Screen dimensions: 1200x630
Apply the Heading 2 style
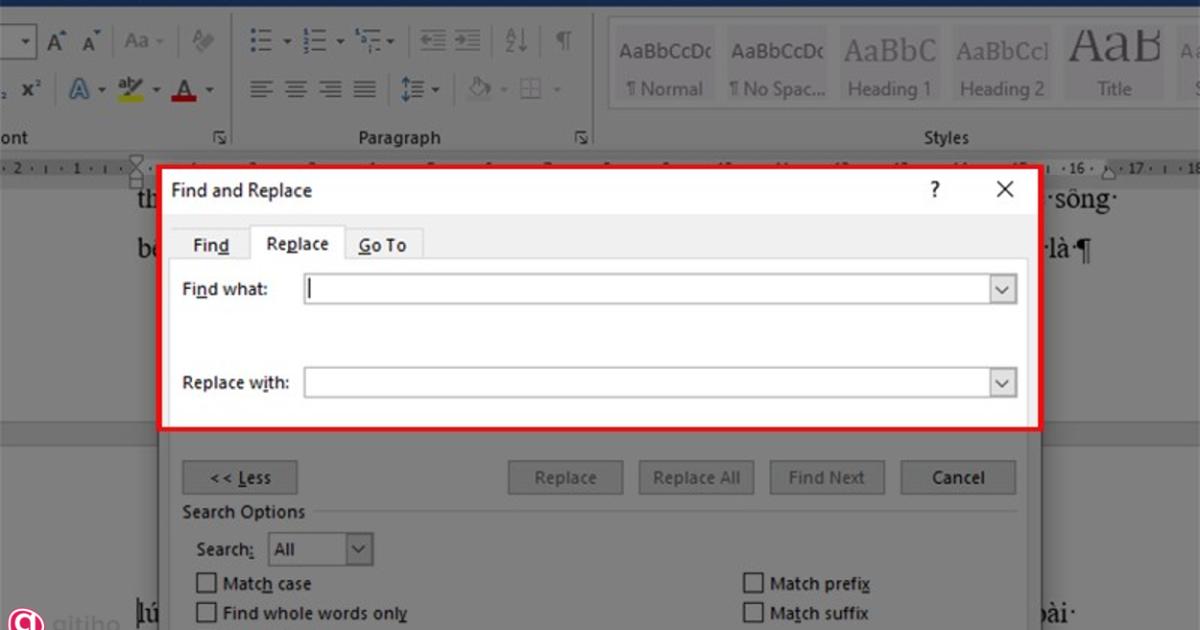(x=1003, y=65)
